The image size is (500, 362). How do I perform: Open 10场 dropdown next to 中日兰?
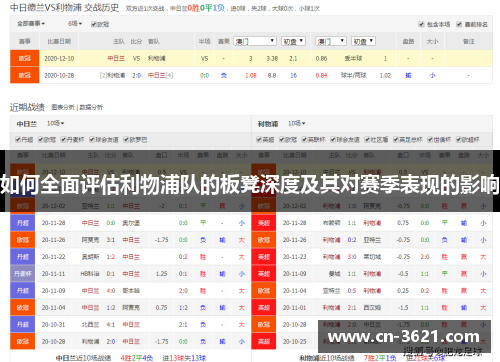click(55, 123)
